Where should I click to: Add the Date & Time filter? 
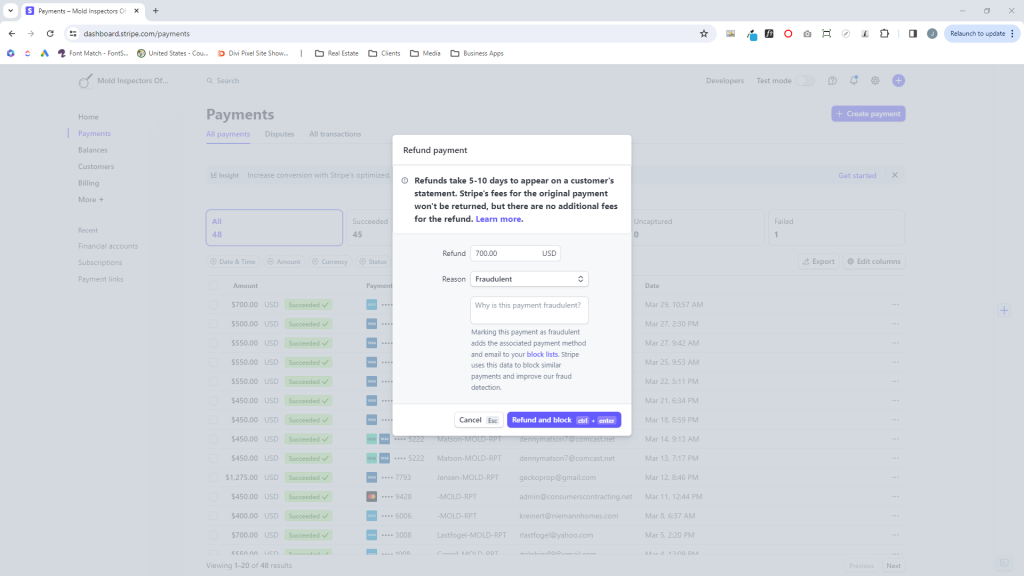(x=232, y=261)
